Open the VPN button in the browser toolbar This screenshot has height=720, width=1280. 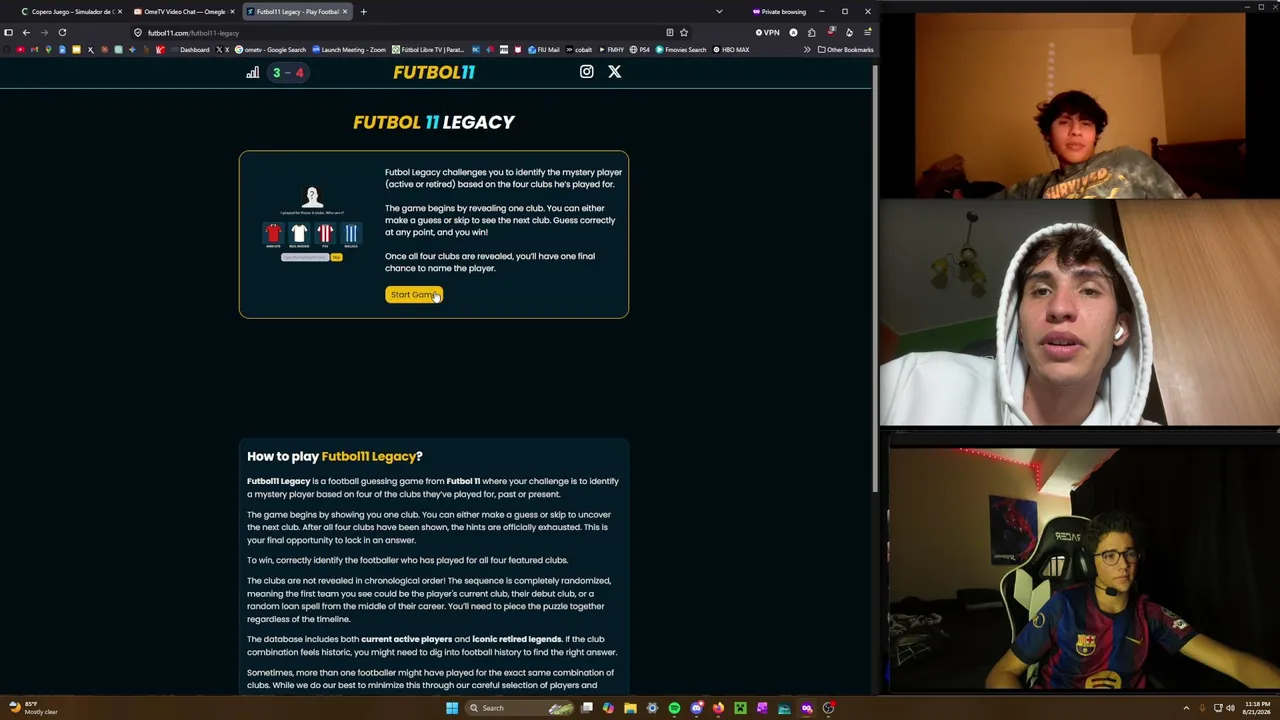click(x=768, y=32)
